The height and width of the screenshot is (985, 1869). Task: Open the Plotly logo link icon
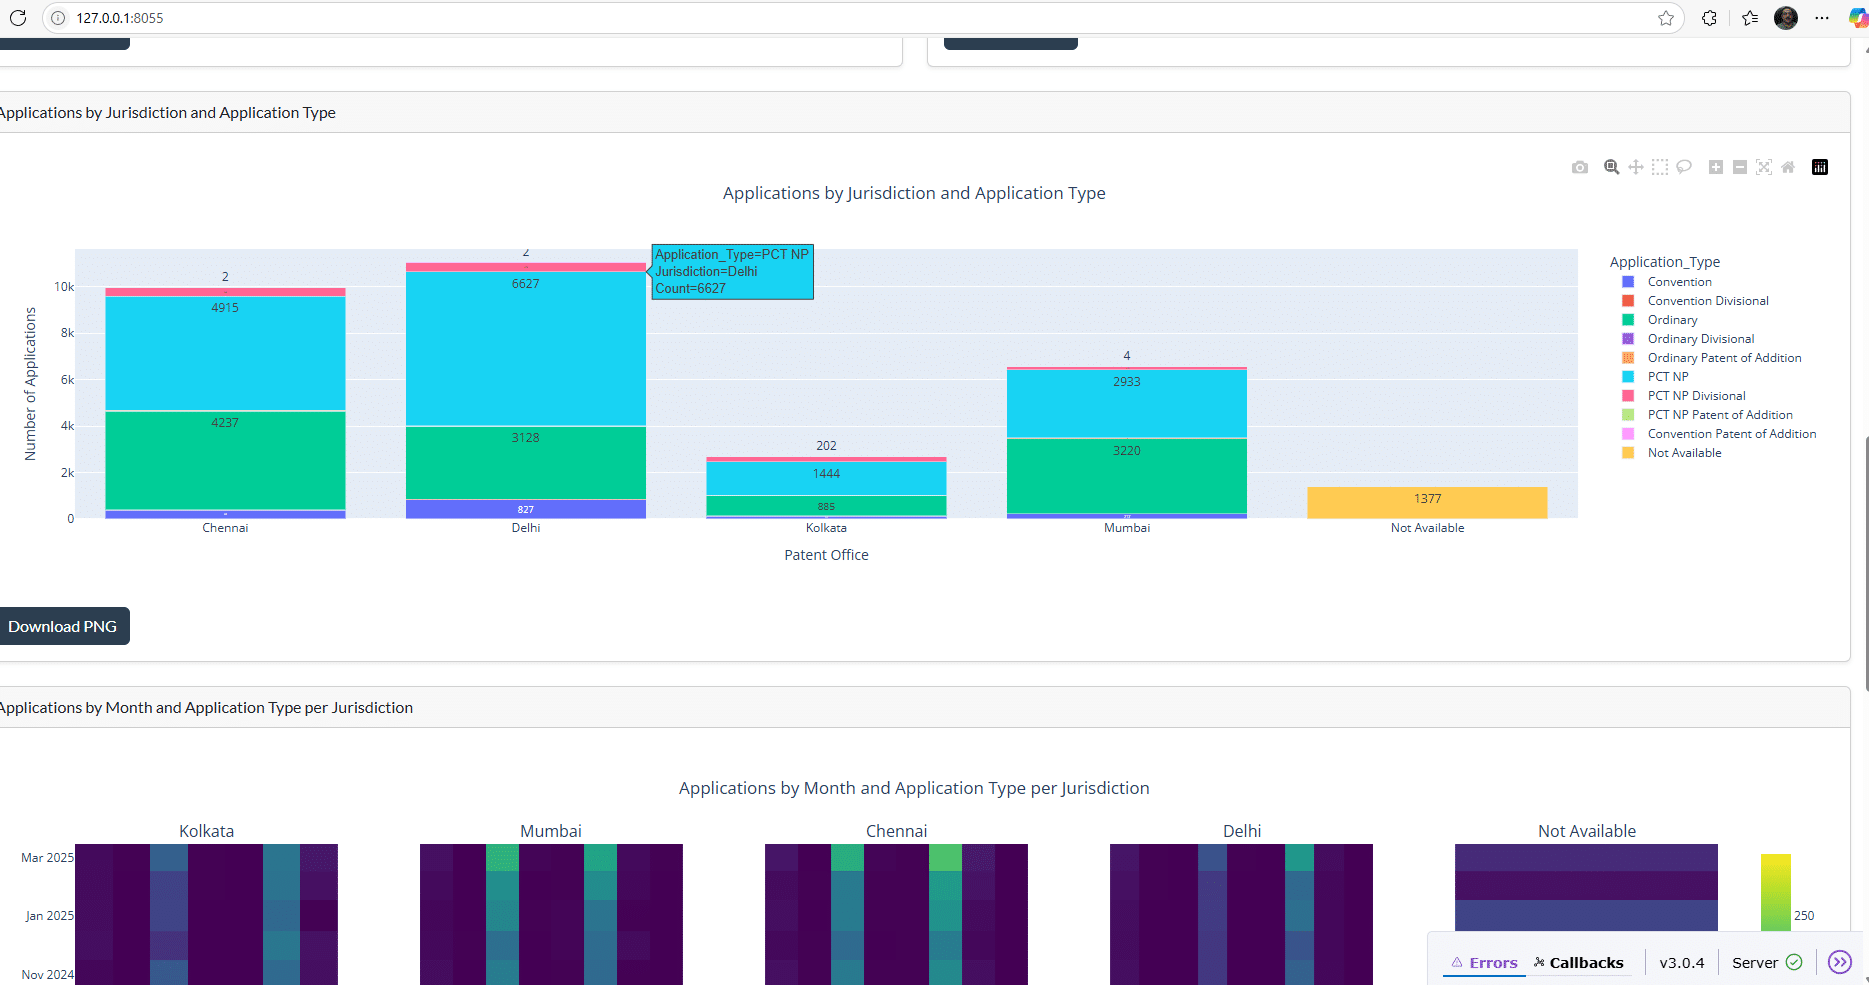pos(1820,167)
